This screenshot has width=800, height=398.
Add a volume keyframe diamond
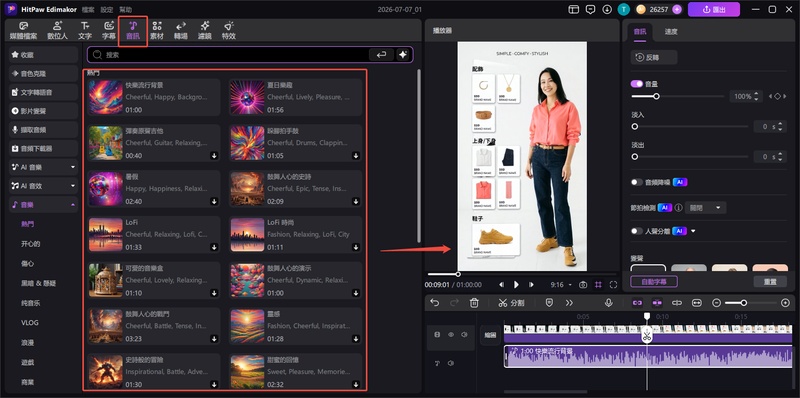click(x=777, y=96)
